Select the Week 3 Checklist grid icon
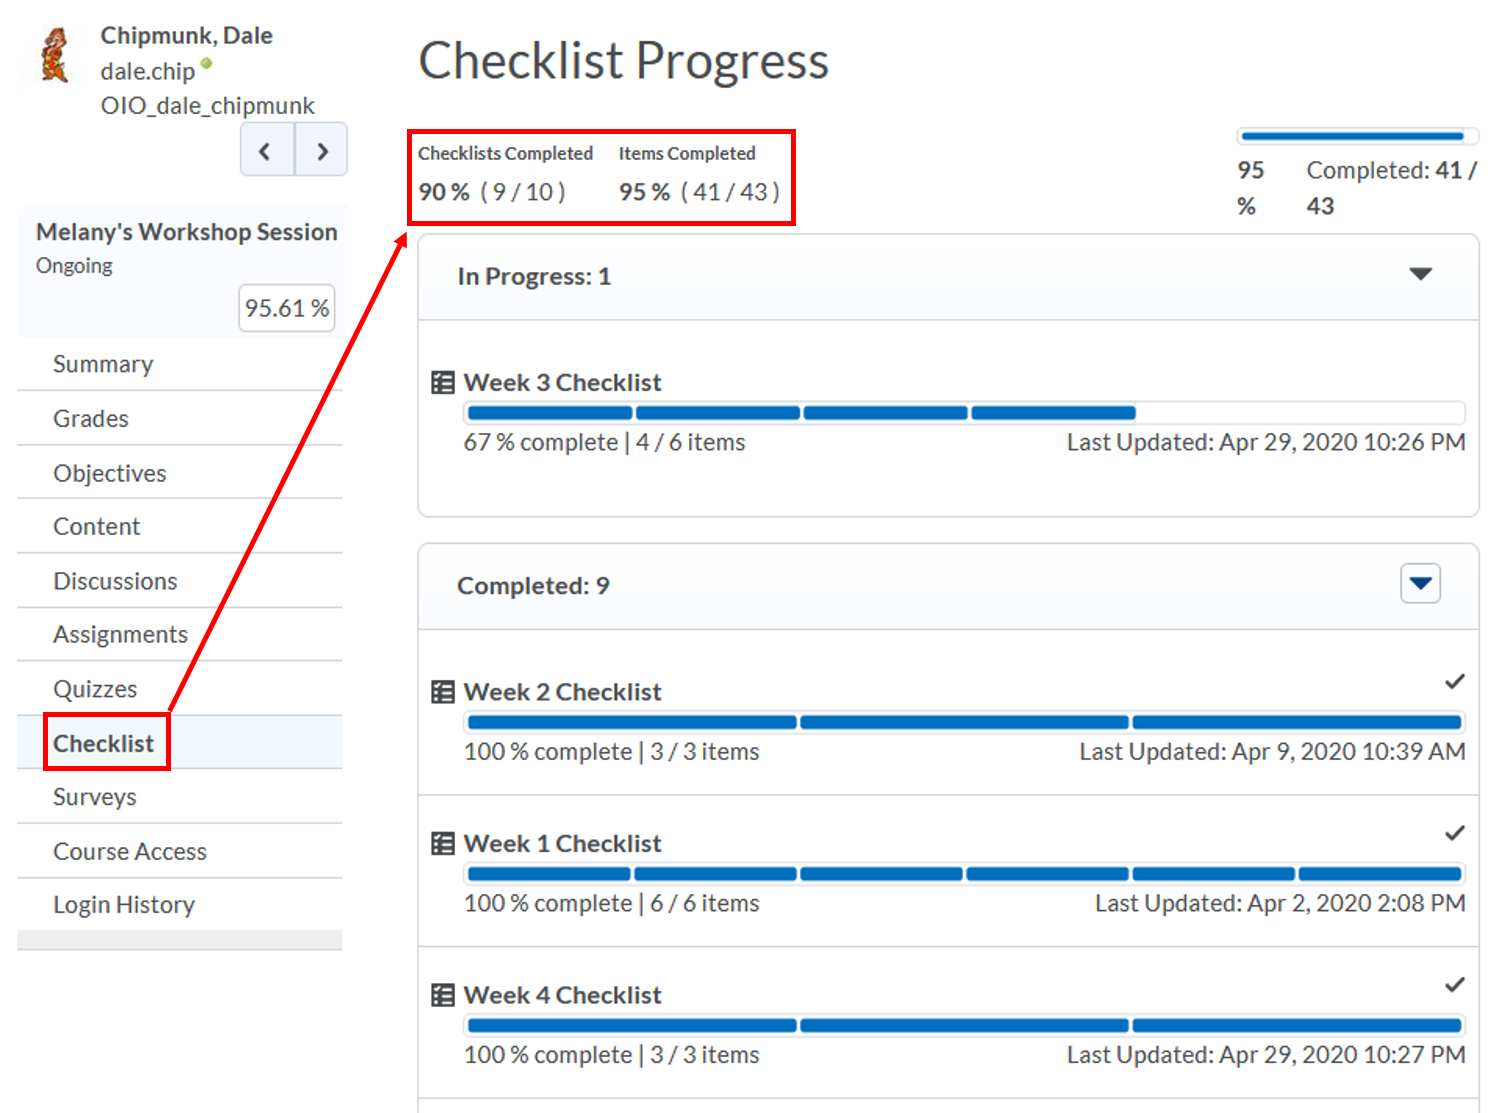 tap(440, 381)
